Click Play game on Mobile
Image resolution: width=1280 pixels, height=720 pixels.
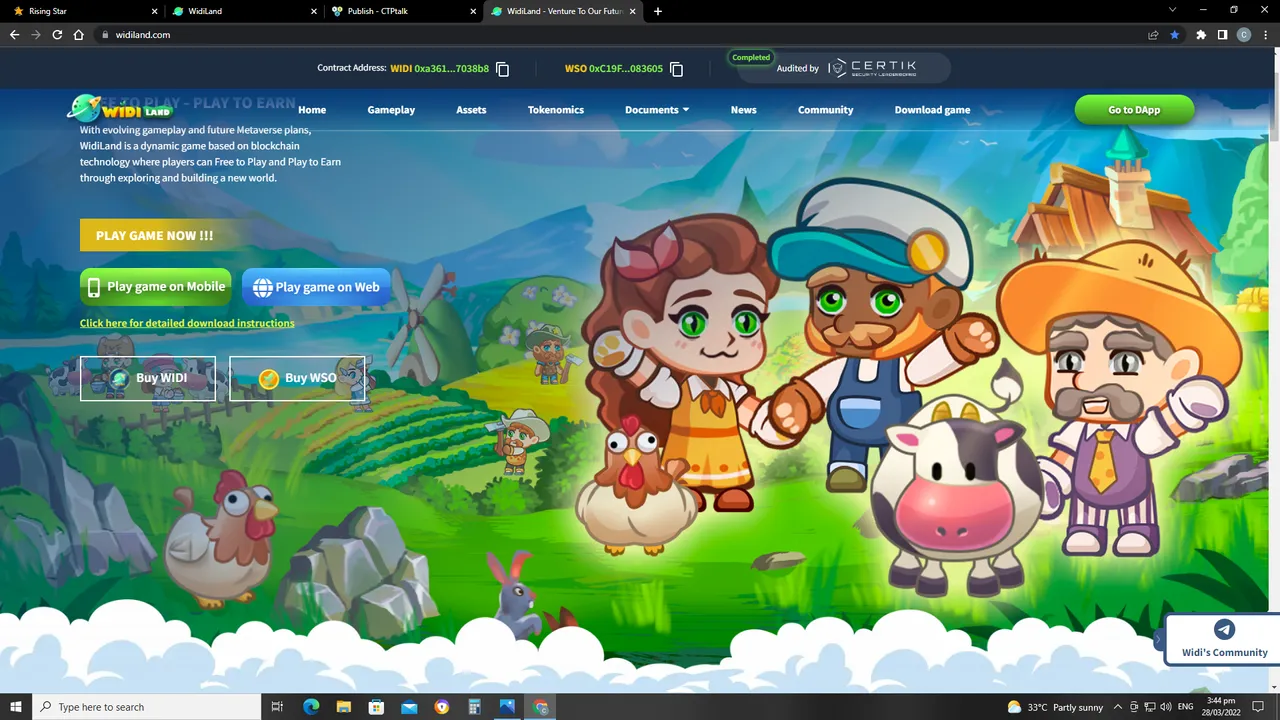tap(155, 287)
